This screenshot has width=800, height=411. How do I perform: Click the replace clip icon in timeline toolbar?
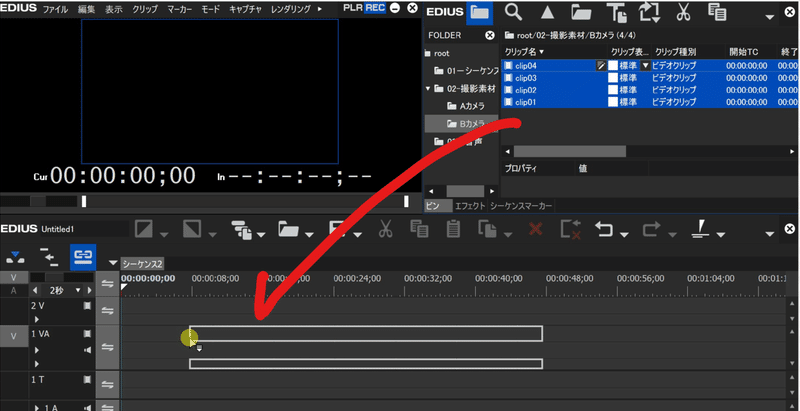[487, 229]
